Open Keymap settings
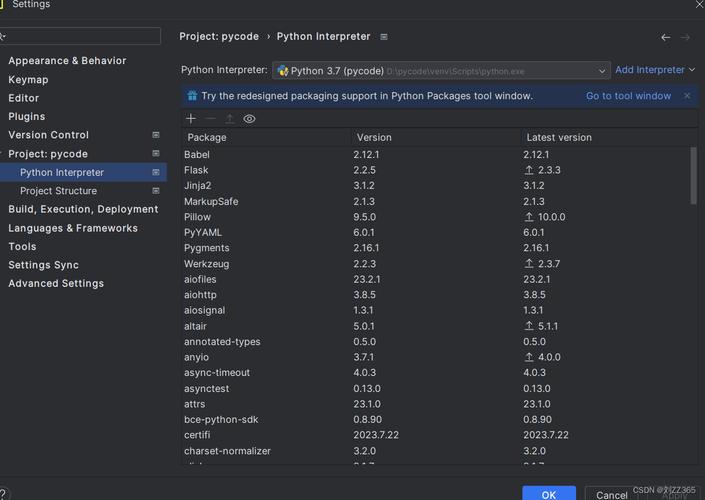705x500 pixels. pyautogui.click(x=28, y=80)
